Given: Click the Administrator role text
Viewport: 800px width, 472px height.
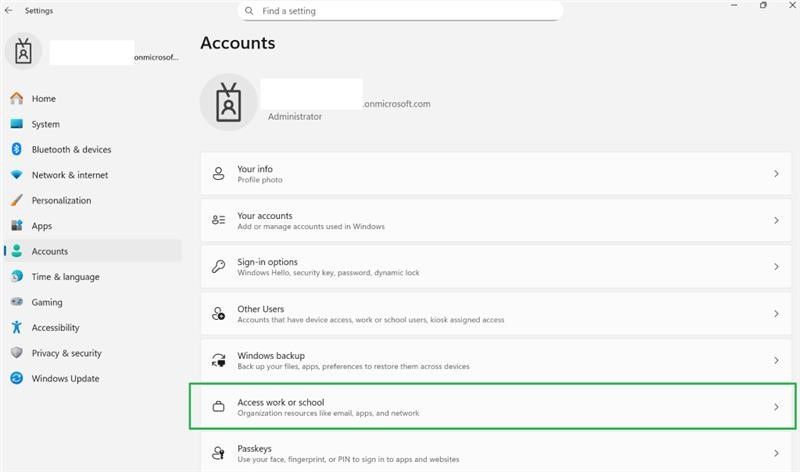Looking at the screenshot, I should [x=295, y=116].
